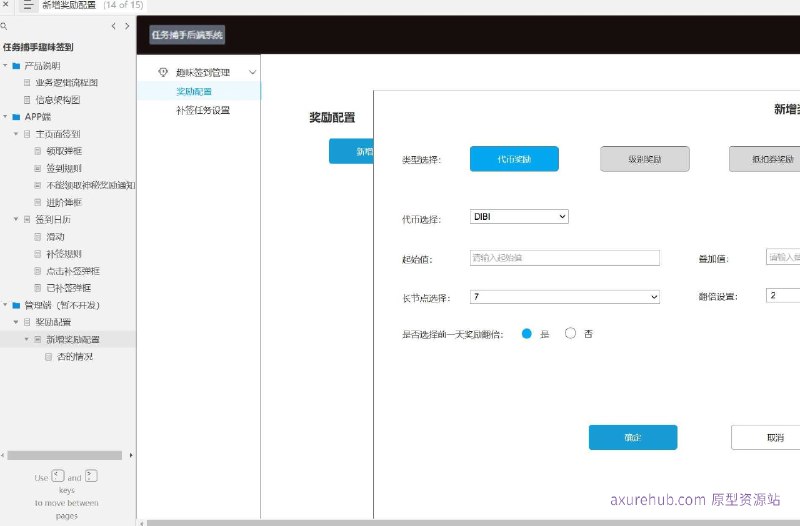Choose the 抵扣券奖励 reward type

(764, 159)
